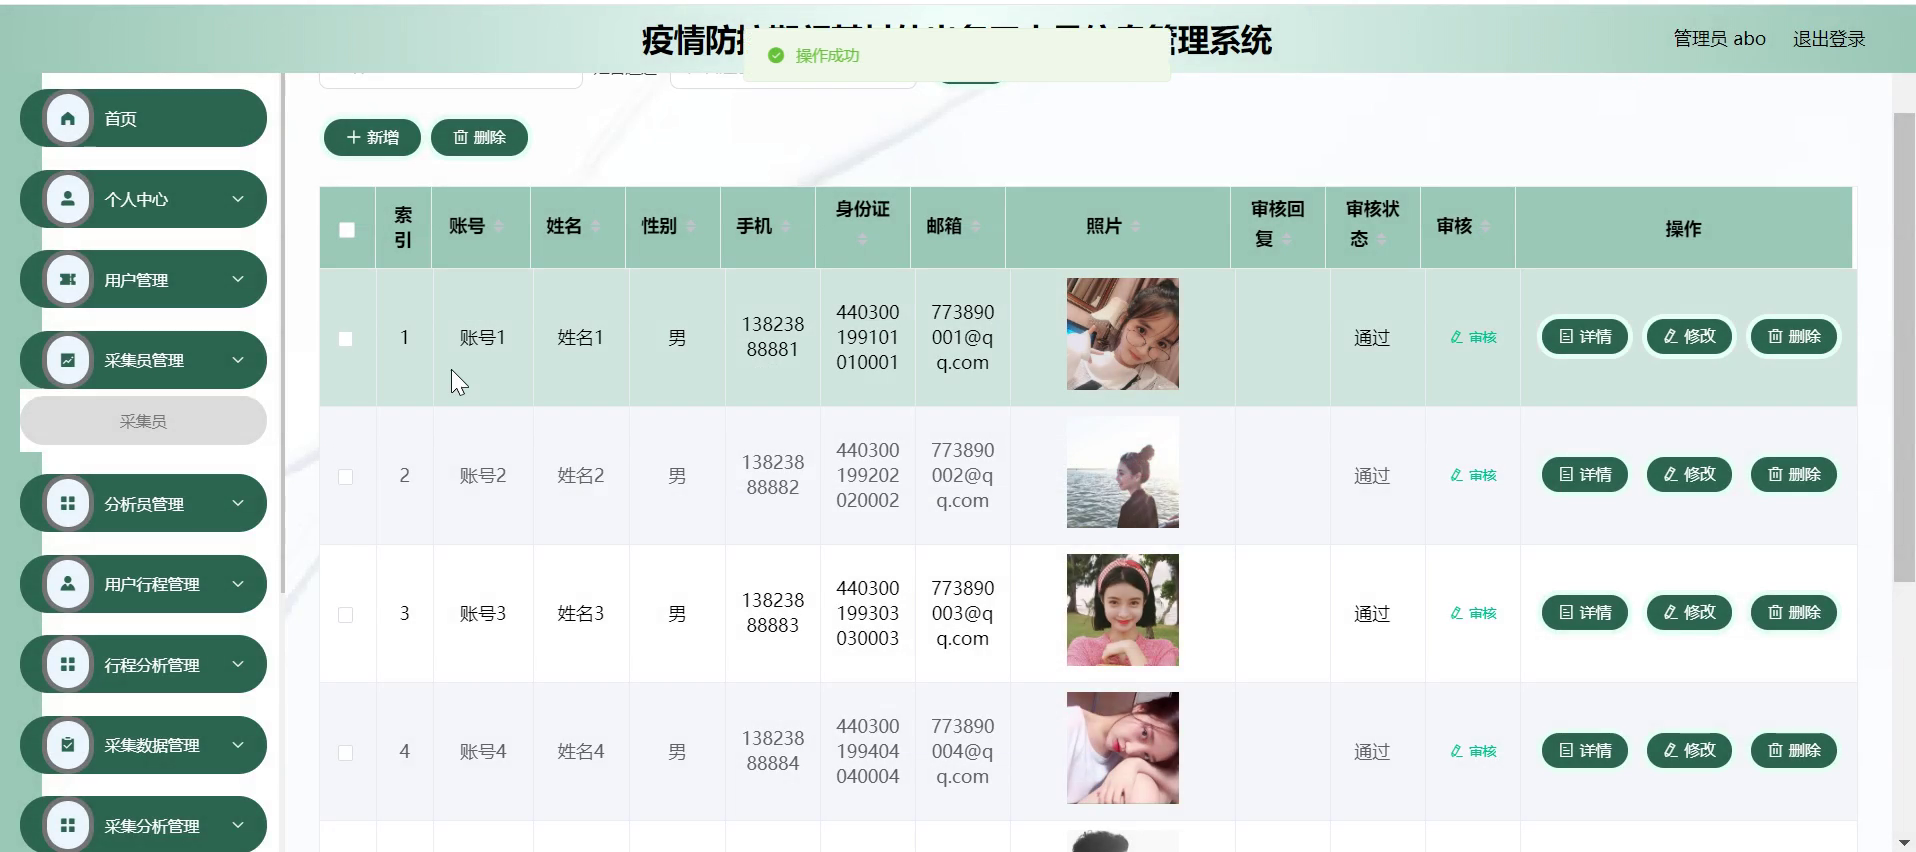Click the home icon beside 首页
Image resolution: width=1916 pixels, height=852 pixels.
(x=68, y=119)
